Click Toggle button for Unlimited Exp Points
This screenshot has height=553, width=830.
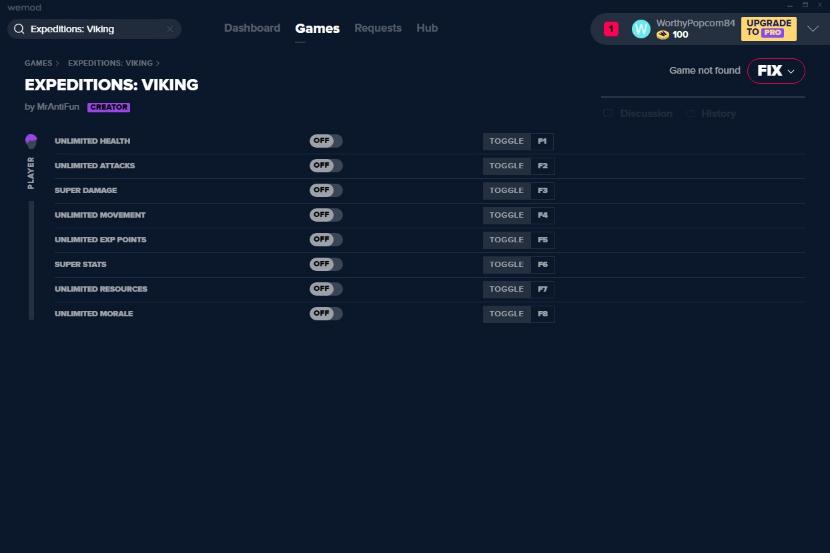(507, 240)
